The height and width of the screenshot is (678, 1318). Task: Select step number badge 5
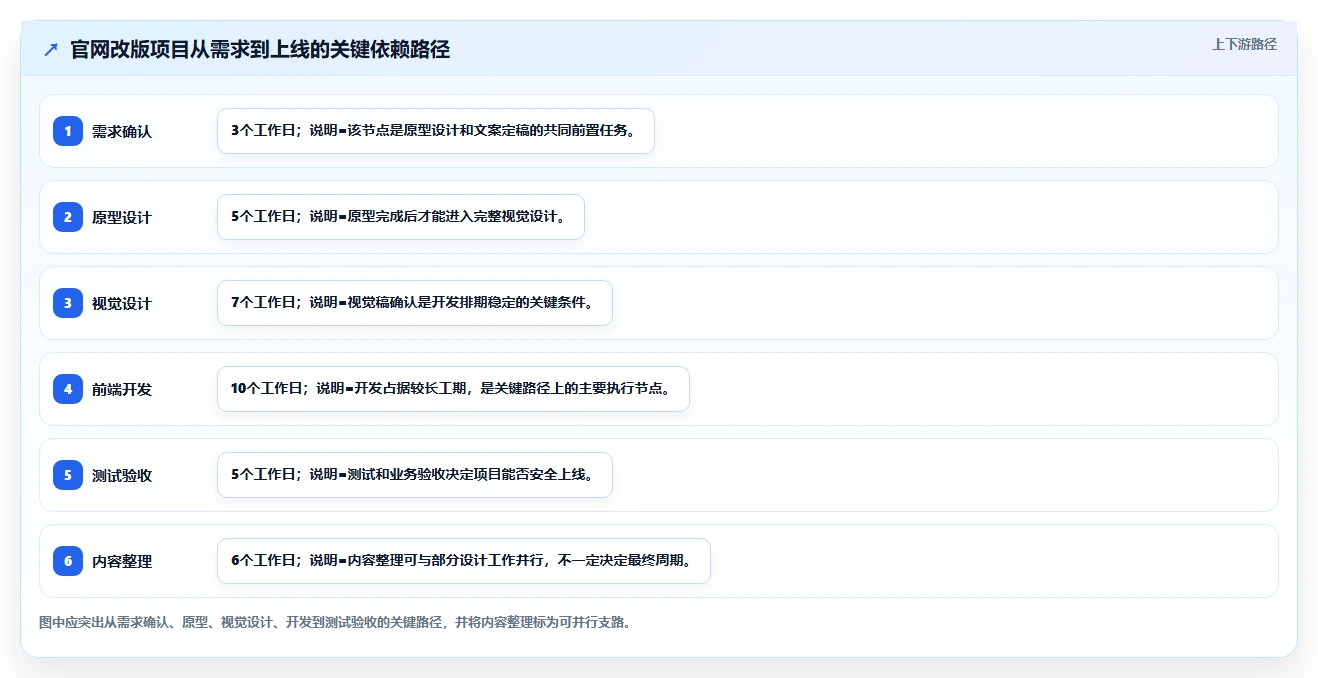(68, 475)
